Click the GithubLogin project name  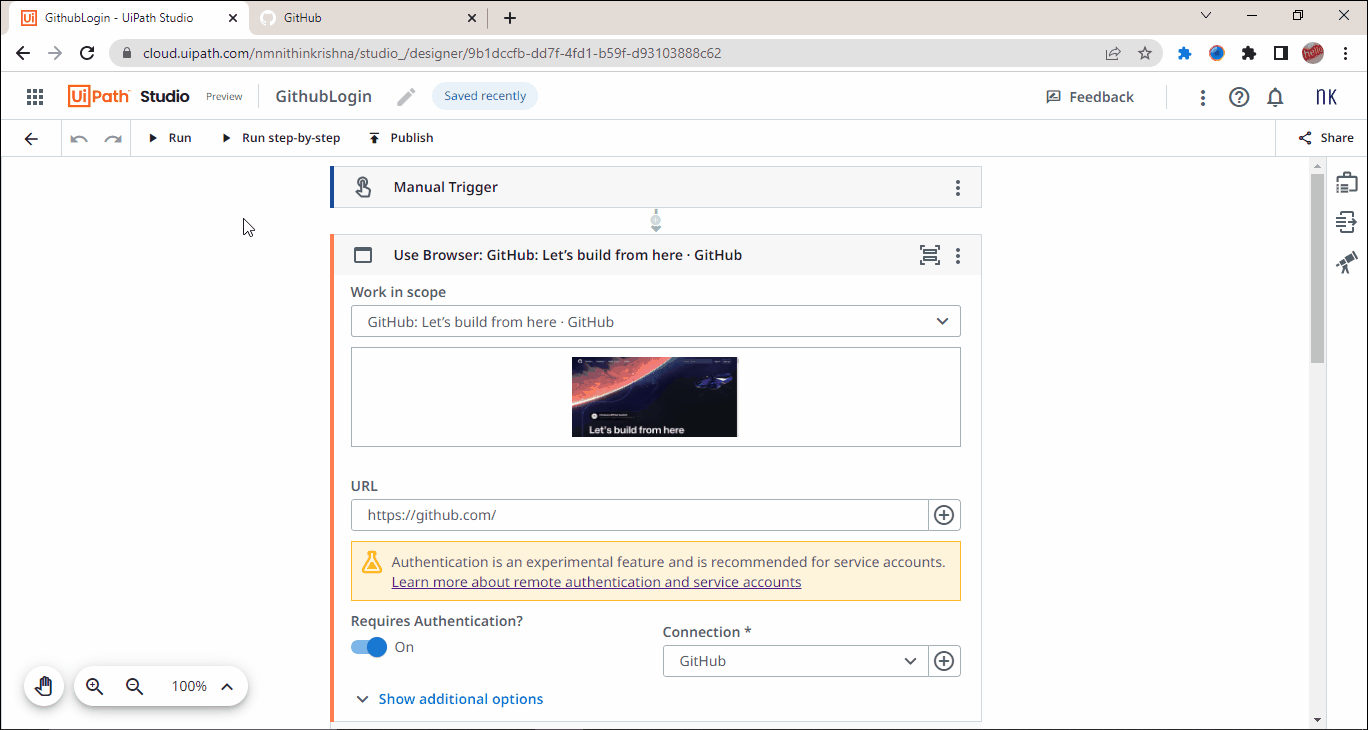(324, 97)
